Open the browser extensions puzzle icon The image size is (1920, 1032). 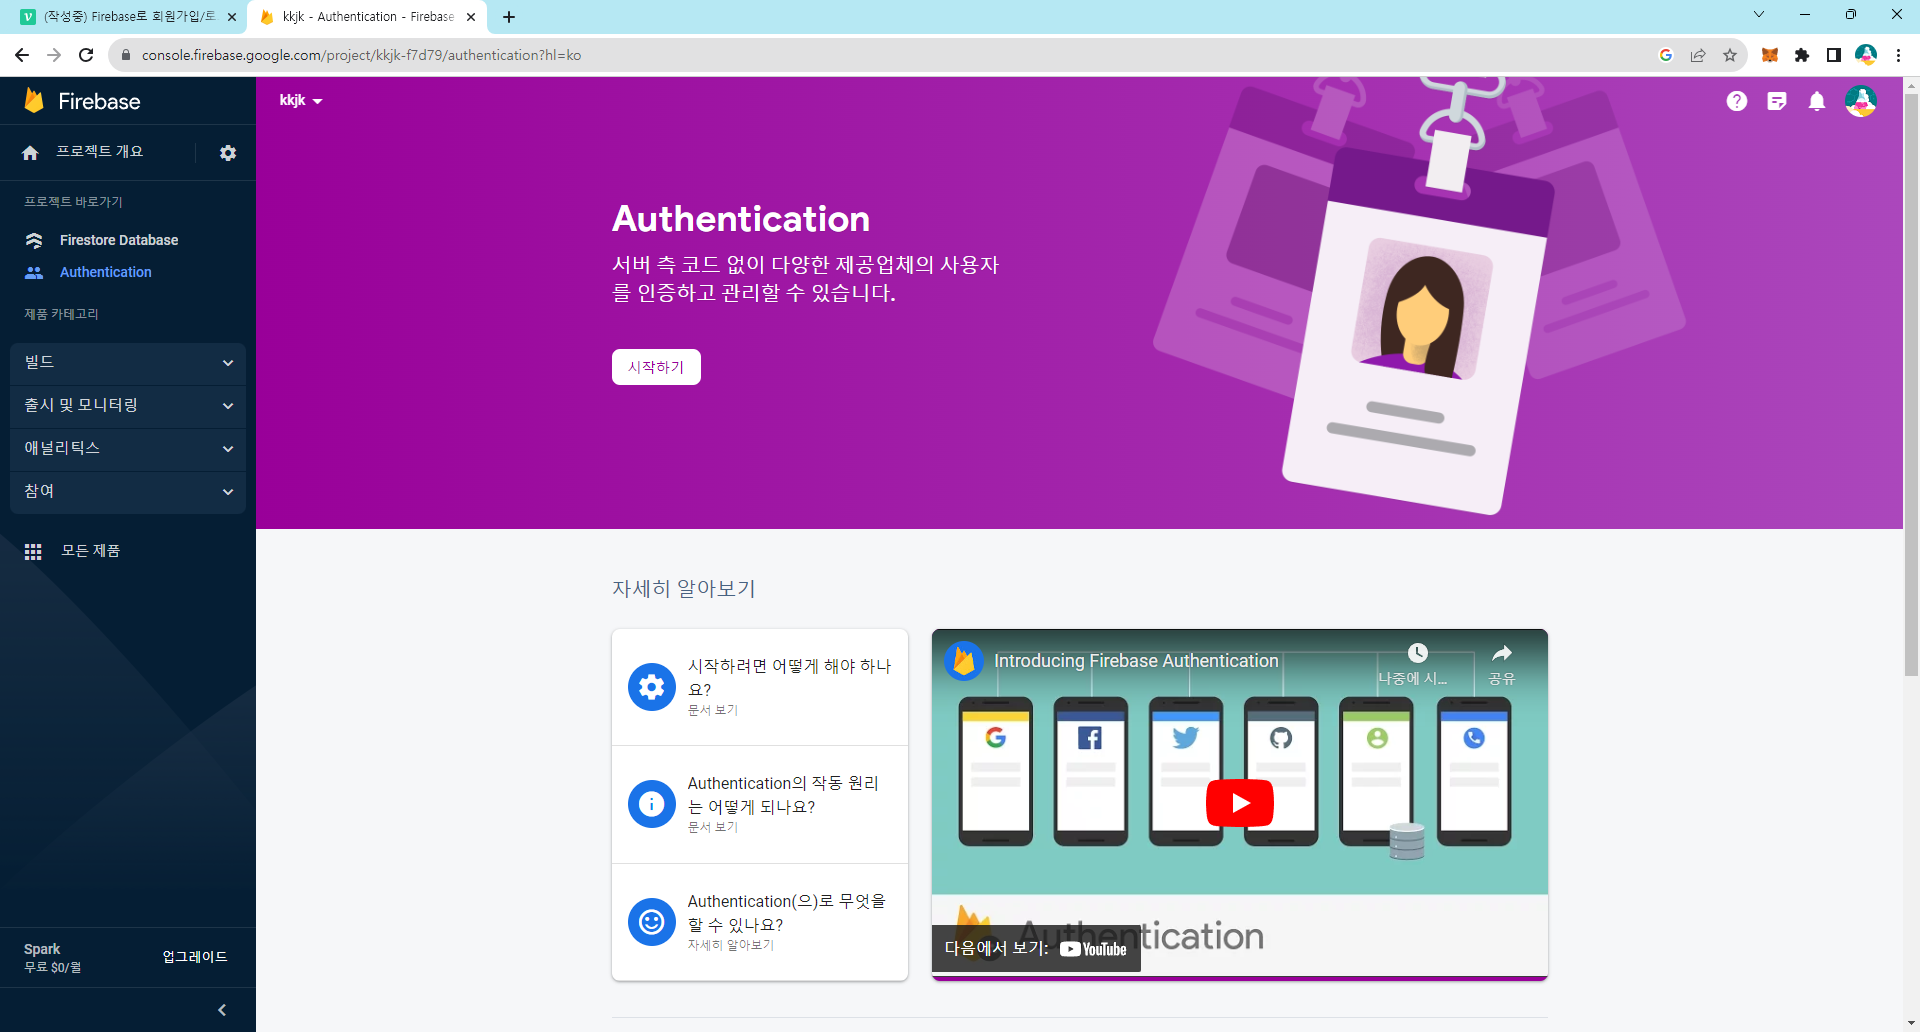(x=1802, y=55)
